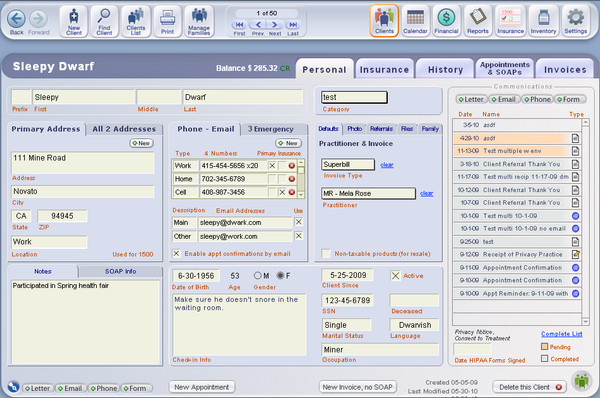Open the Insurance module icon in toolbar

(x=510, y=21)
